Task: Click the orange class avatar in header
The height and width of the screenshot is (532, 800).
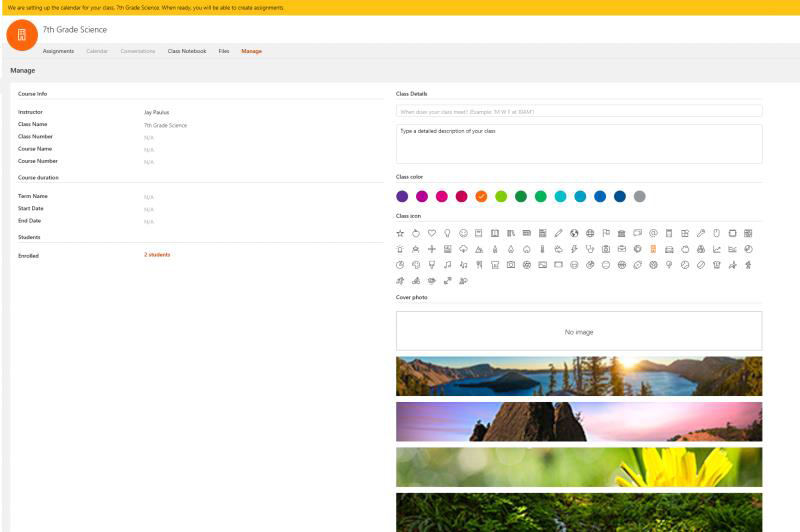Action: click(21, 34)
